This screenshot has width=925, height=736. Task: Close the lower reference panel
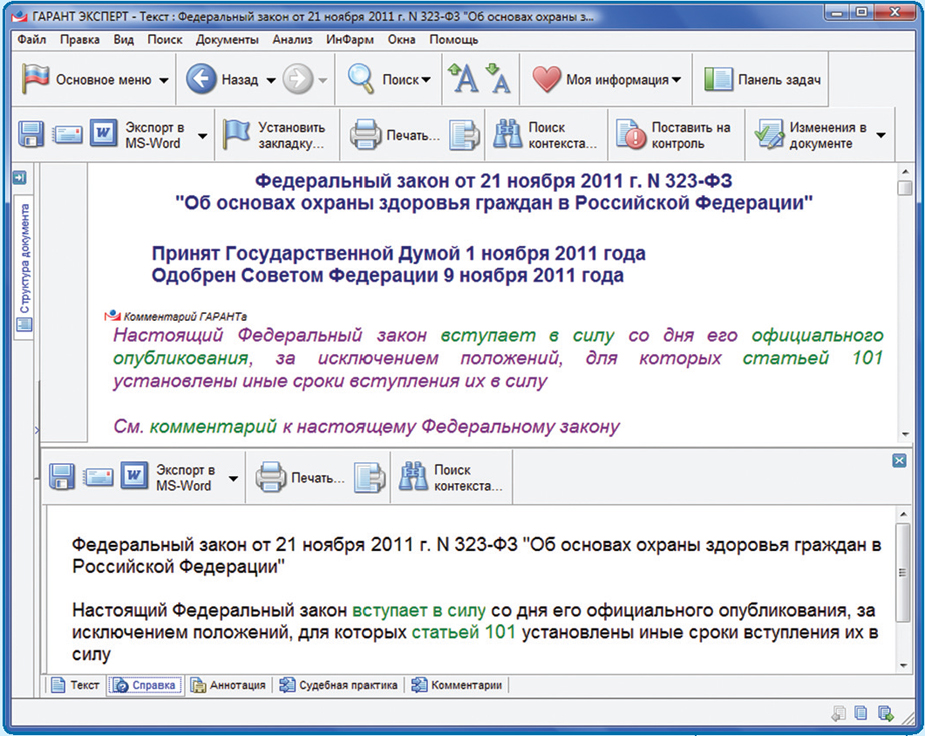pyautogui.click(x=899, y=460)
